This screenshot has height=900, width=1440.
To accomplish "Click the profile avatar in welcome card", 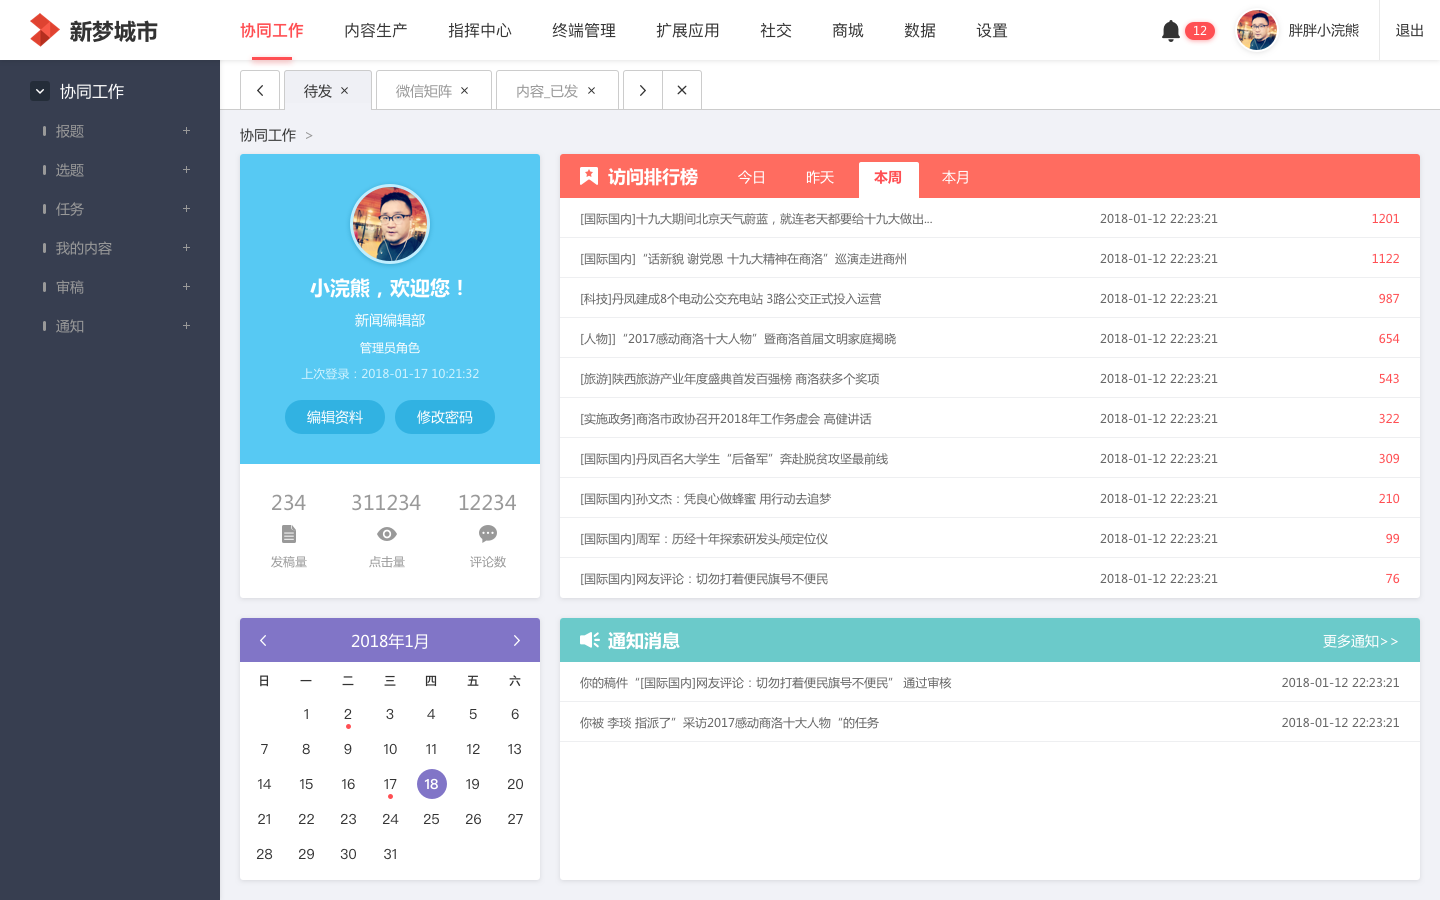I will [390, 224].
